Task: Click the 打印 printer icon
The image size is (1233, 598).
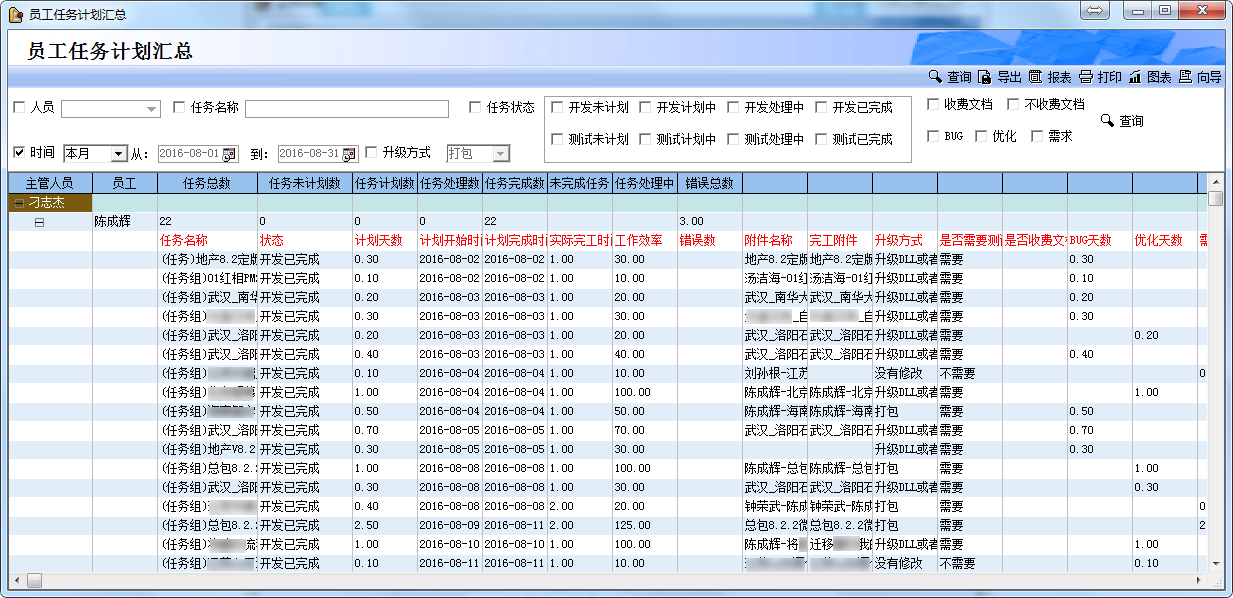Action: (x=1085, y=77)
